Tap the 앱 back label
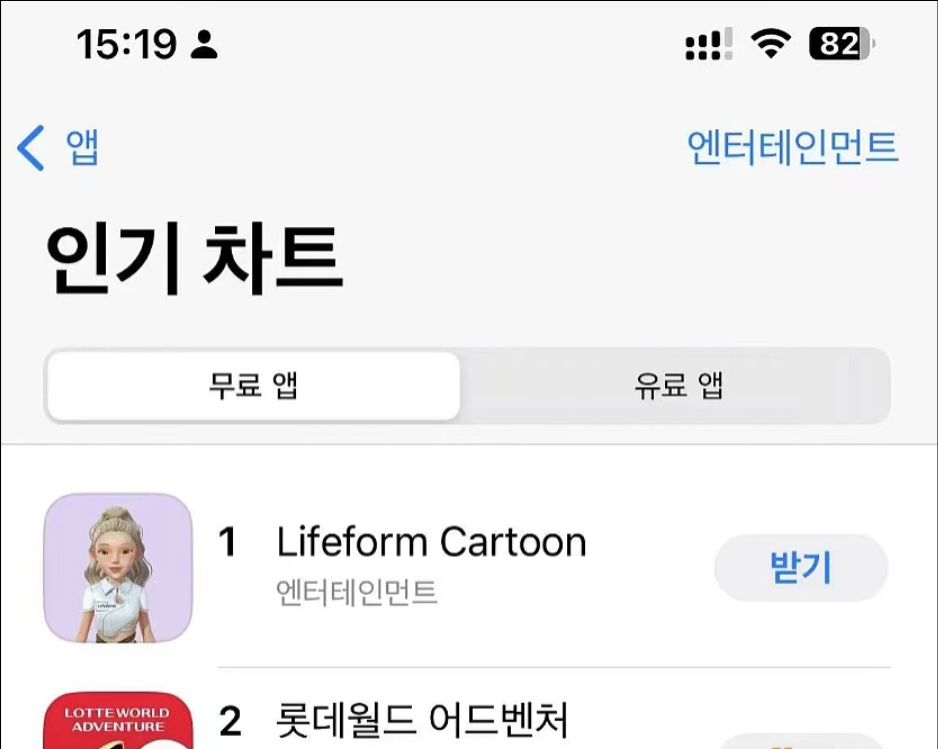This screenshot has width=938, height=749. click(82, 148)
